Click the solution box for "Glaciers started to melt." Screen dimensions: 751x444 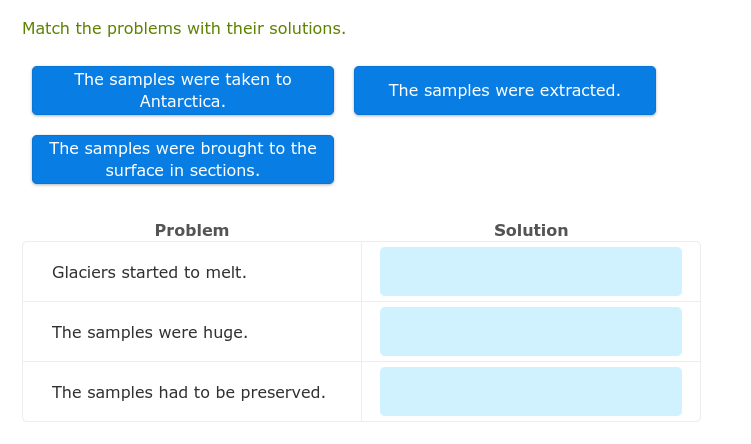(x=531, y=271)
